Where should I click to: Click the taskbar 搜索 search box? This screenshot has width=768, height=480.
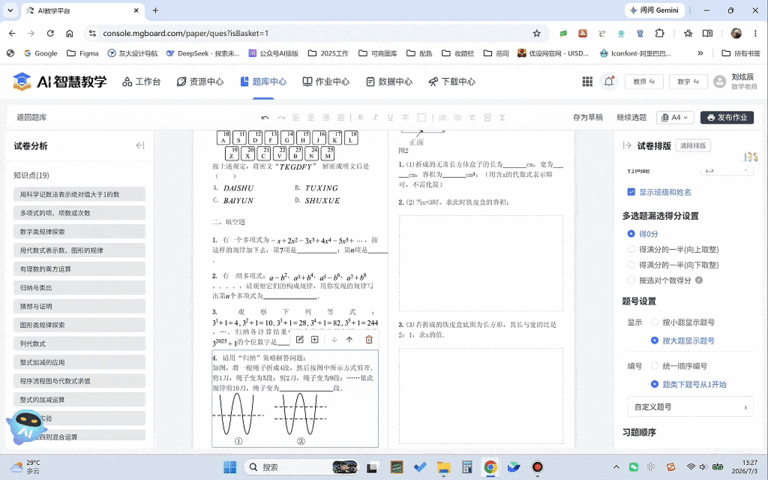(x=301, y=467)
